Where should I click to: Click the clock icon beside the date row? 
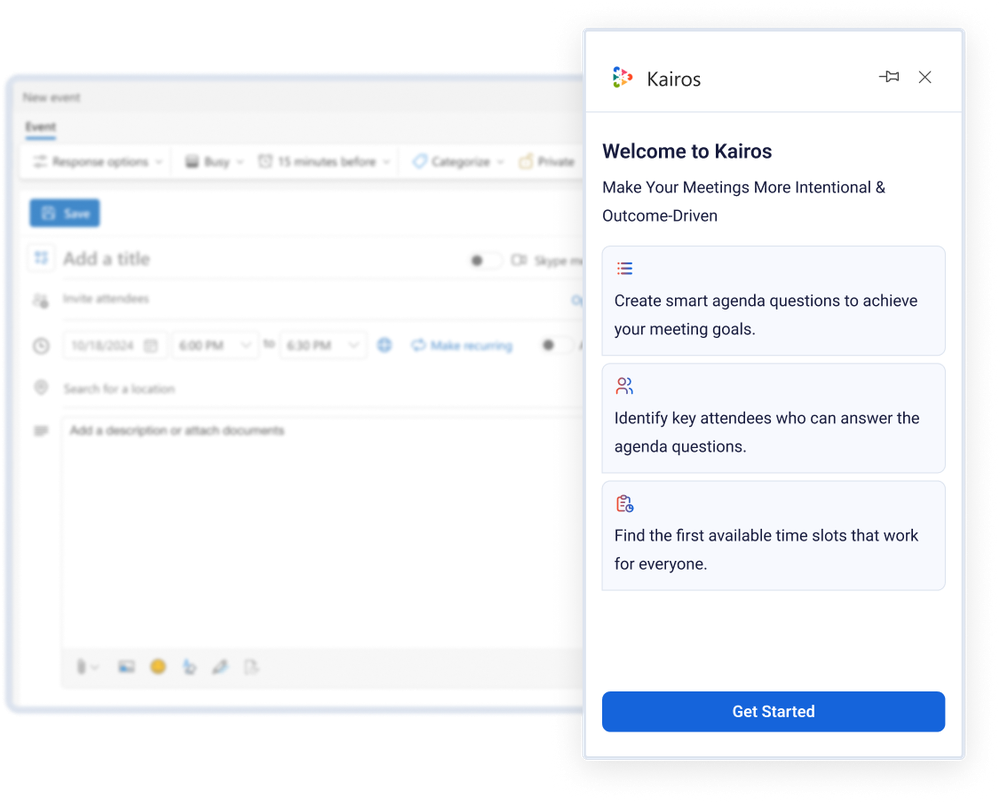[41, 346]
